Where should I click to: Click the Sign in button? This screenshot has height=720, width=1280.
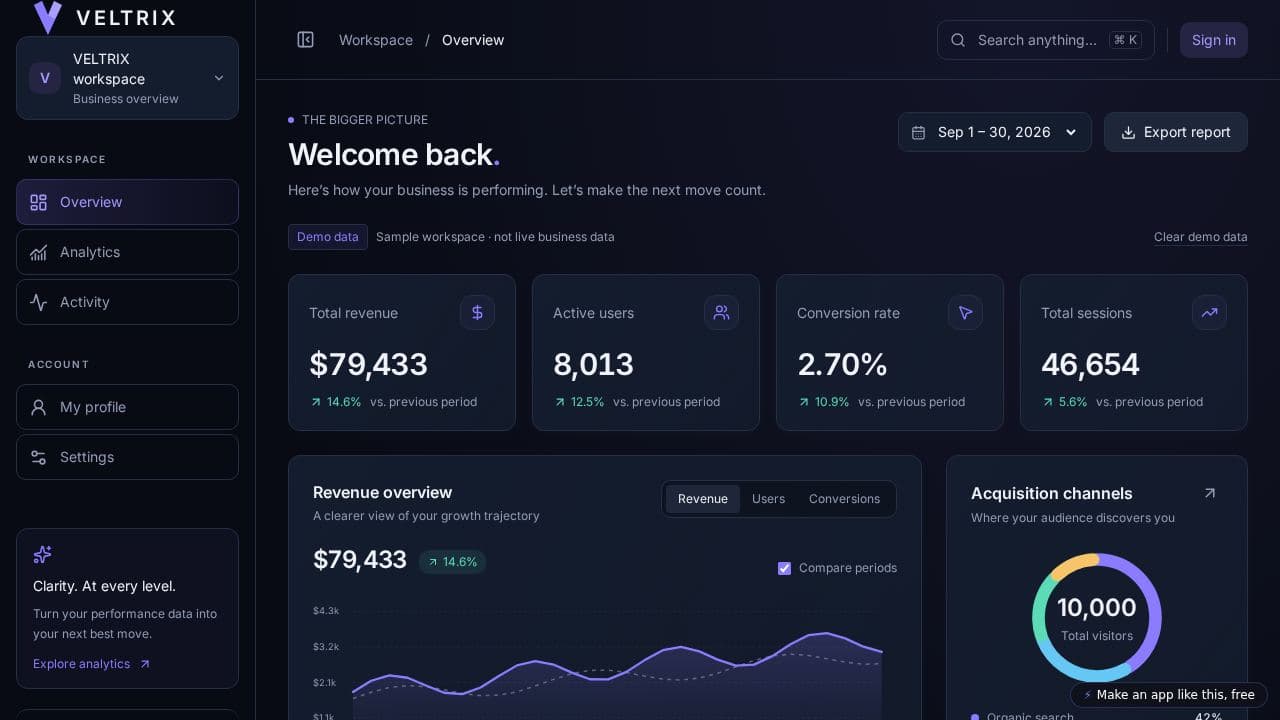pyautogui.click(x=1214, y=40)
